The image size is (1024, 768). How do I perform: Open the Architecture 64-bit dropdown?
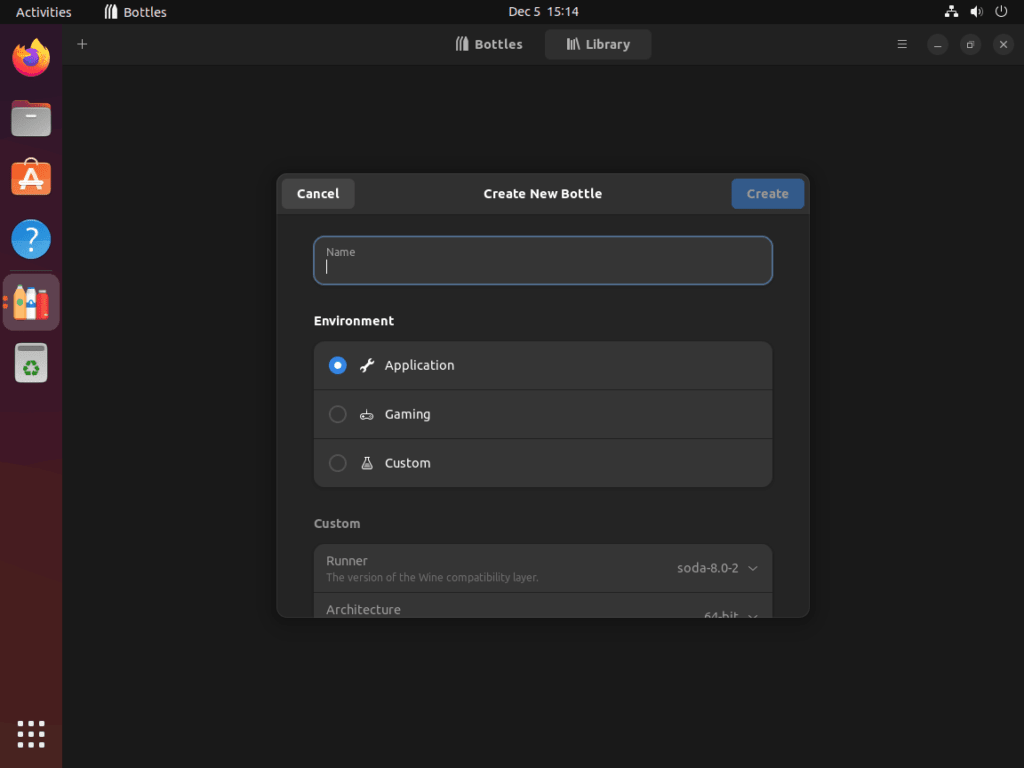(x=730, y=613)
